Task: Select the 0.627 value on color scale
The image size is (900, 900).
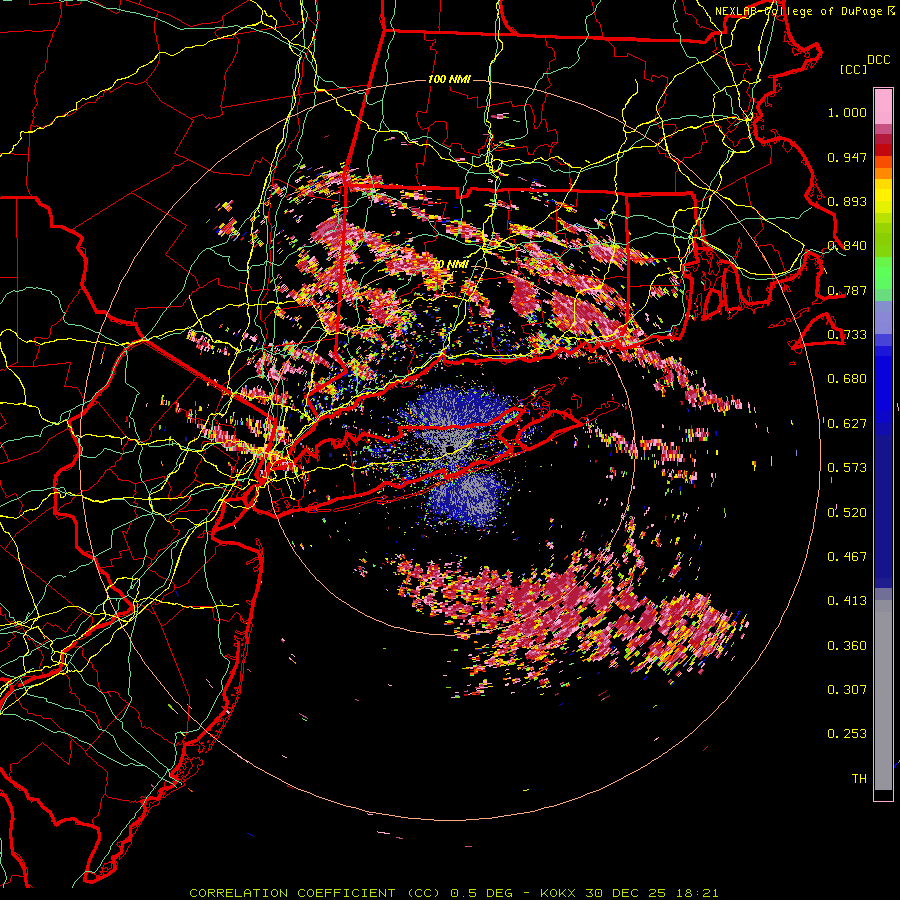Action: [847, 424]
